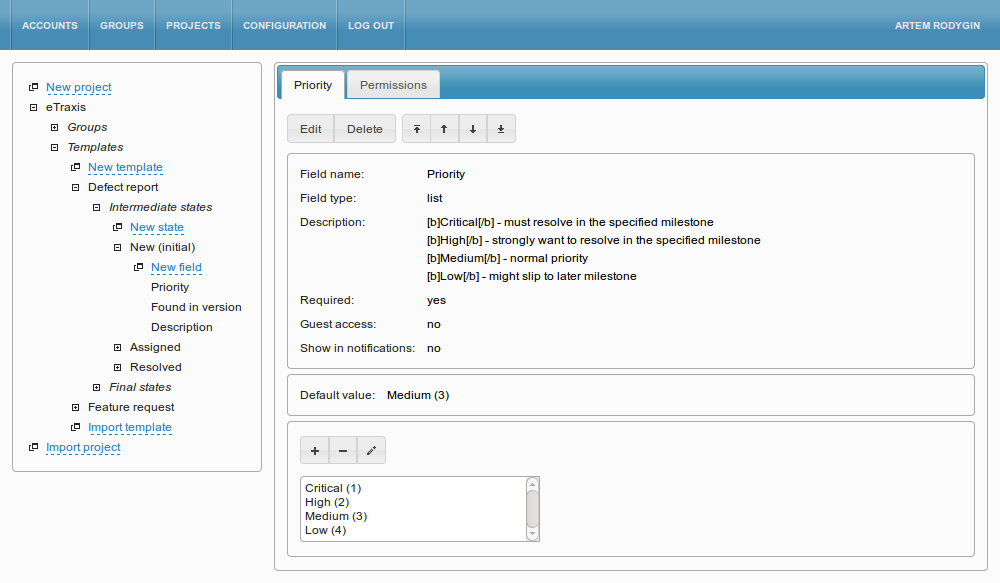The width and height of the screenshot is (1000, 583).
Task: Select the Resolved state label
Action: (156, 367)
